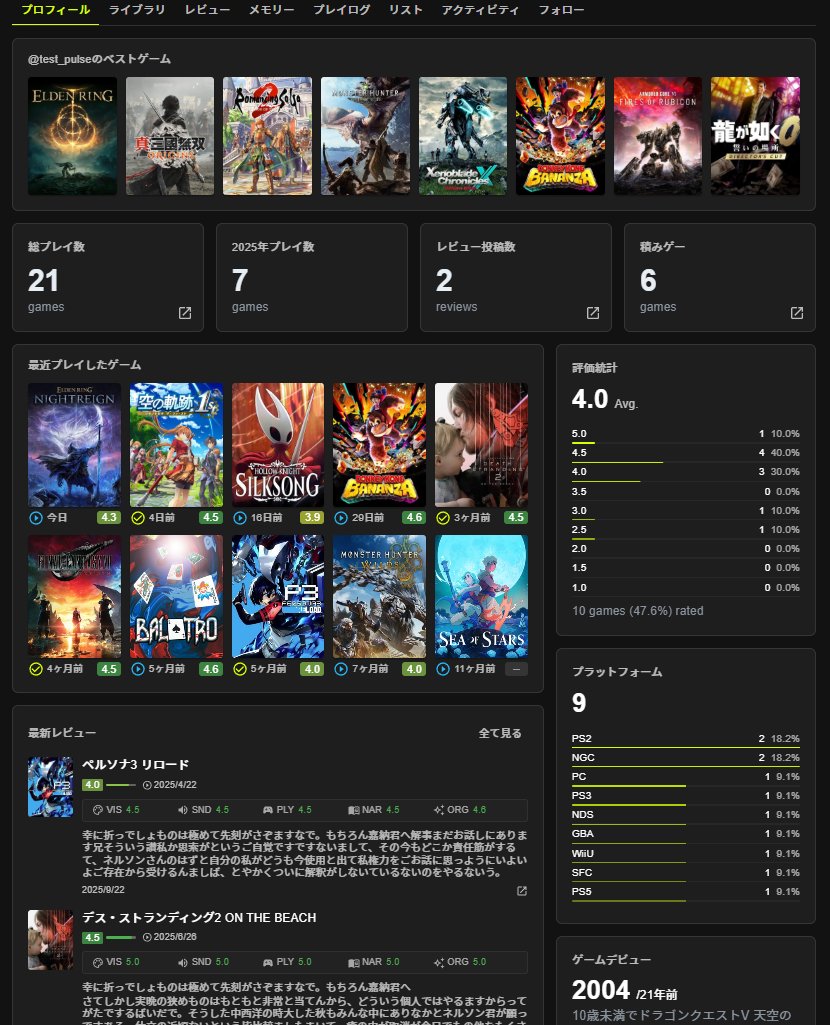Open Sea of Stars recent game cover
This screenshot has width=830, height=1025.
(481, 597)
